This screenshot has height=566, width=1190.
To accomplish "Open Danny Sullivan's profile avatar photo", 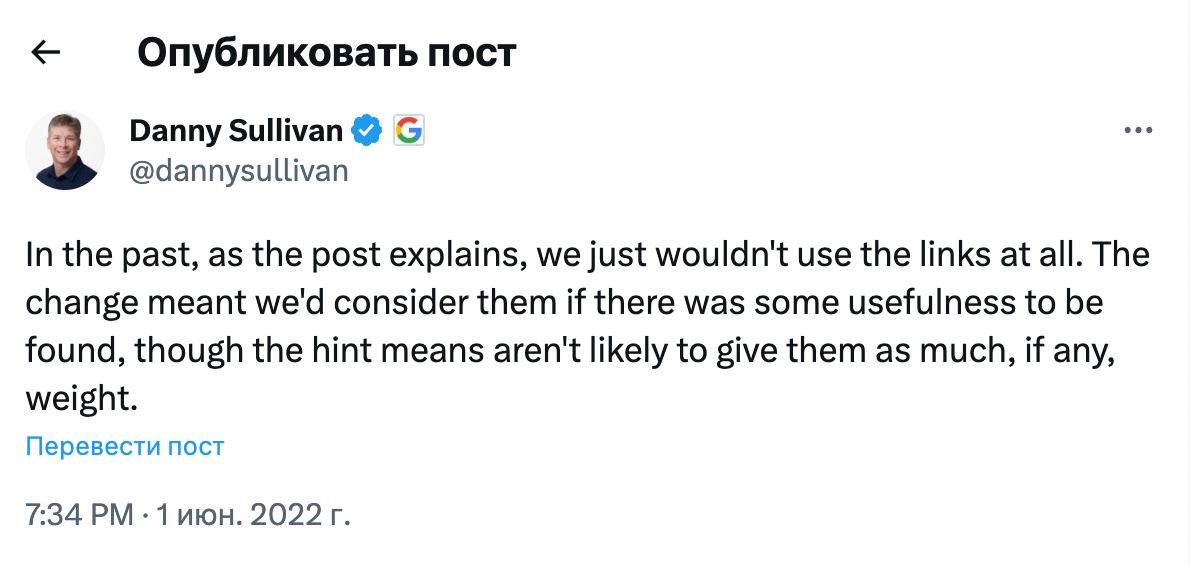I will 65,150.
